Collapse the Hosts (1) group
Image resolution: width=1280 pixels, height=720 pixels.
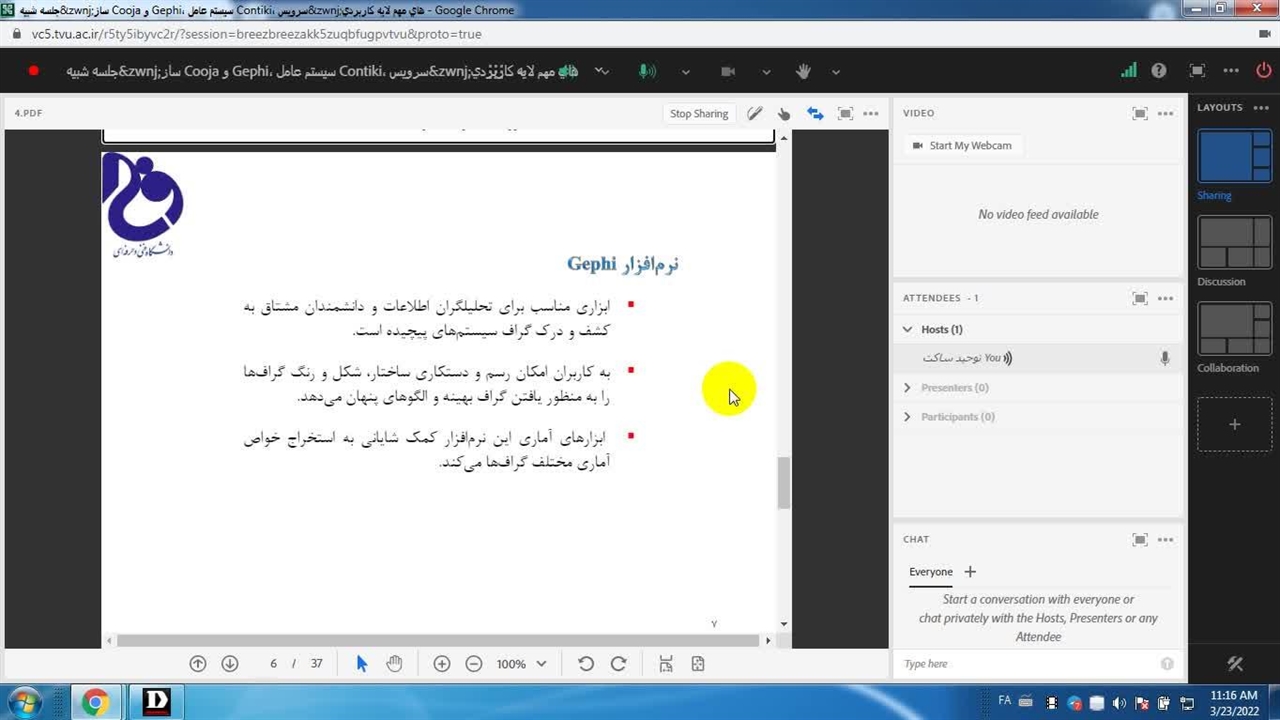[907, 329]
